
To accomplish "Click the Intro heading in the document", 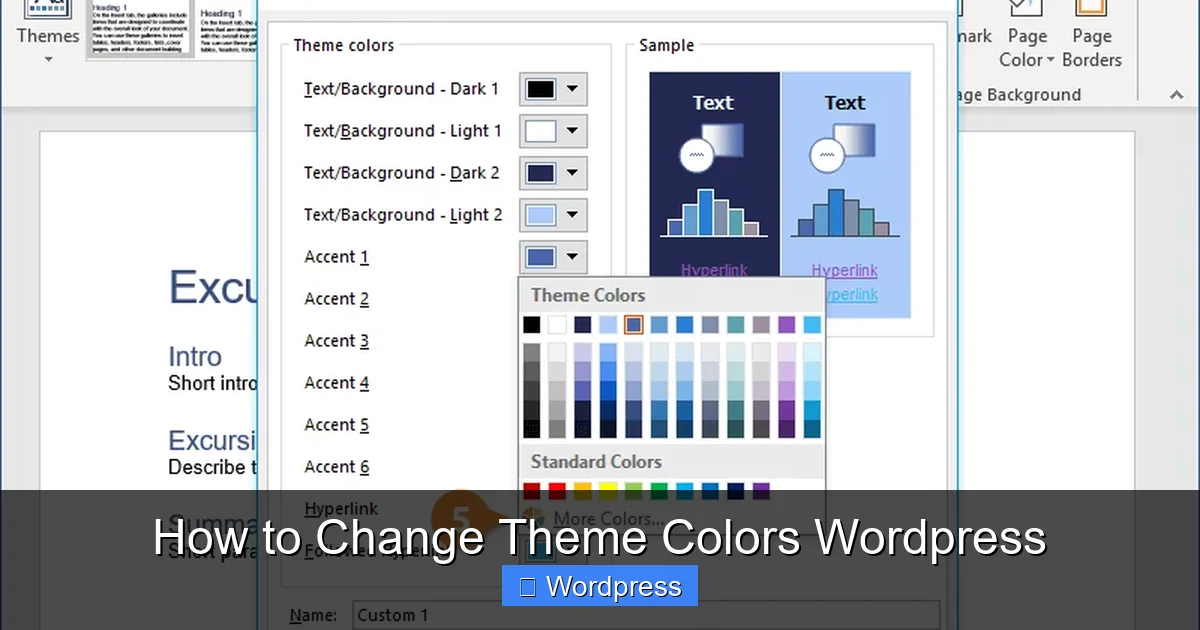I will (x=195, y=357).
